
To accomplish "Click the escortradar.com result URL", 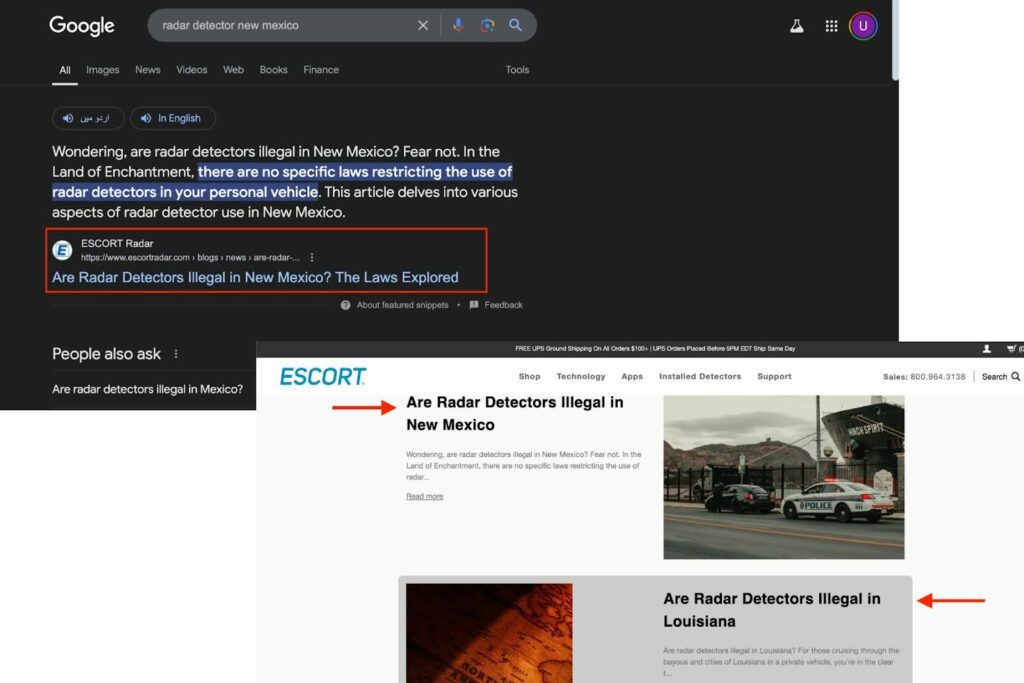I will (190, 257).
